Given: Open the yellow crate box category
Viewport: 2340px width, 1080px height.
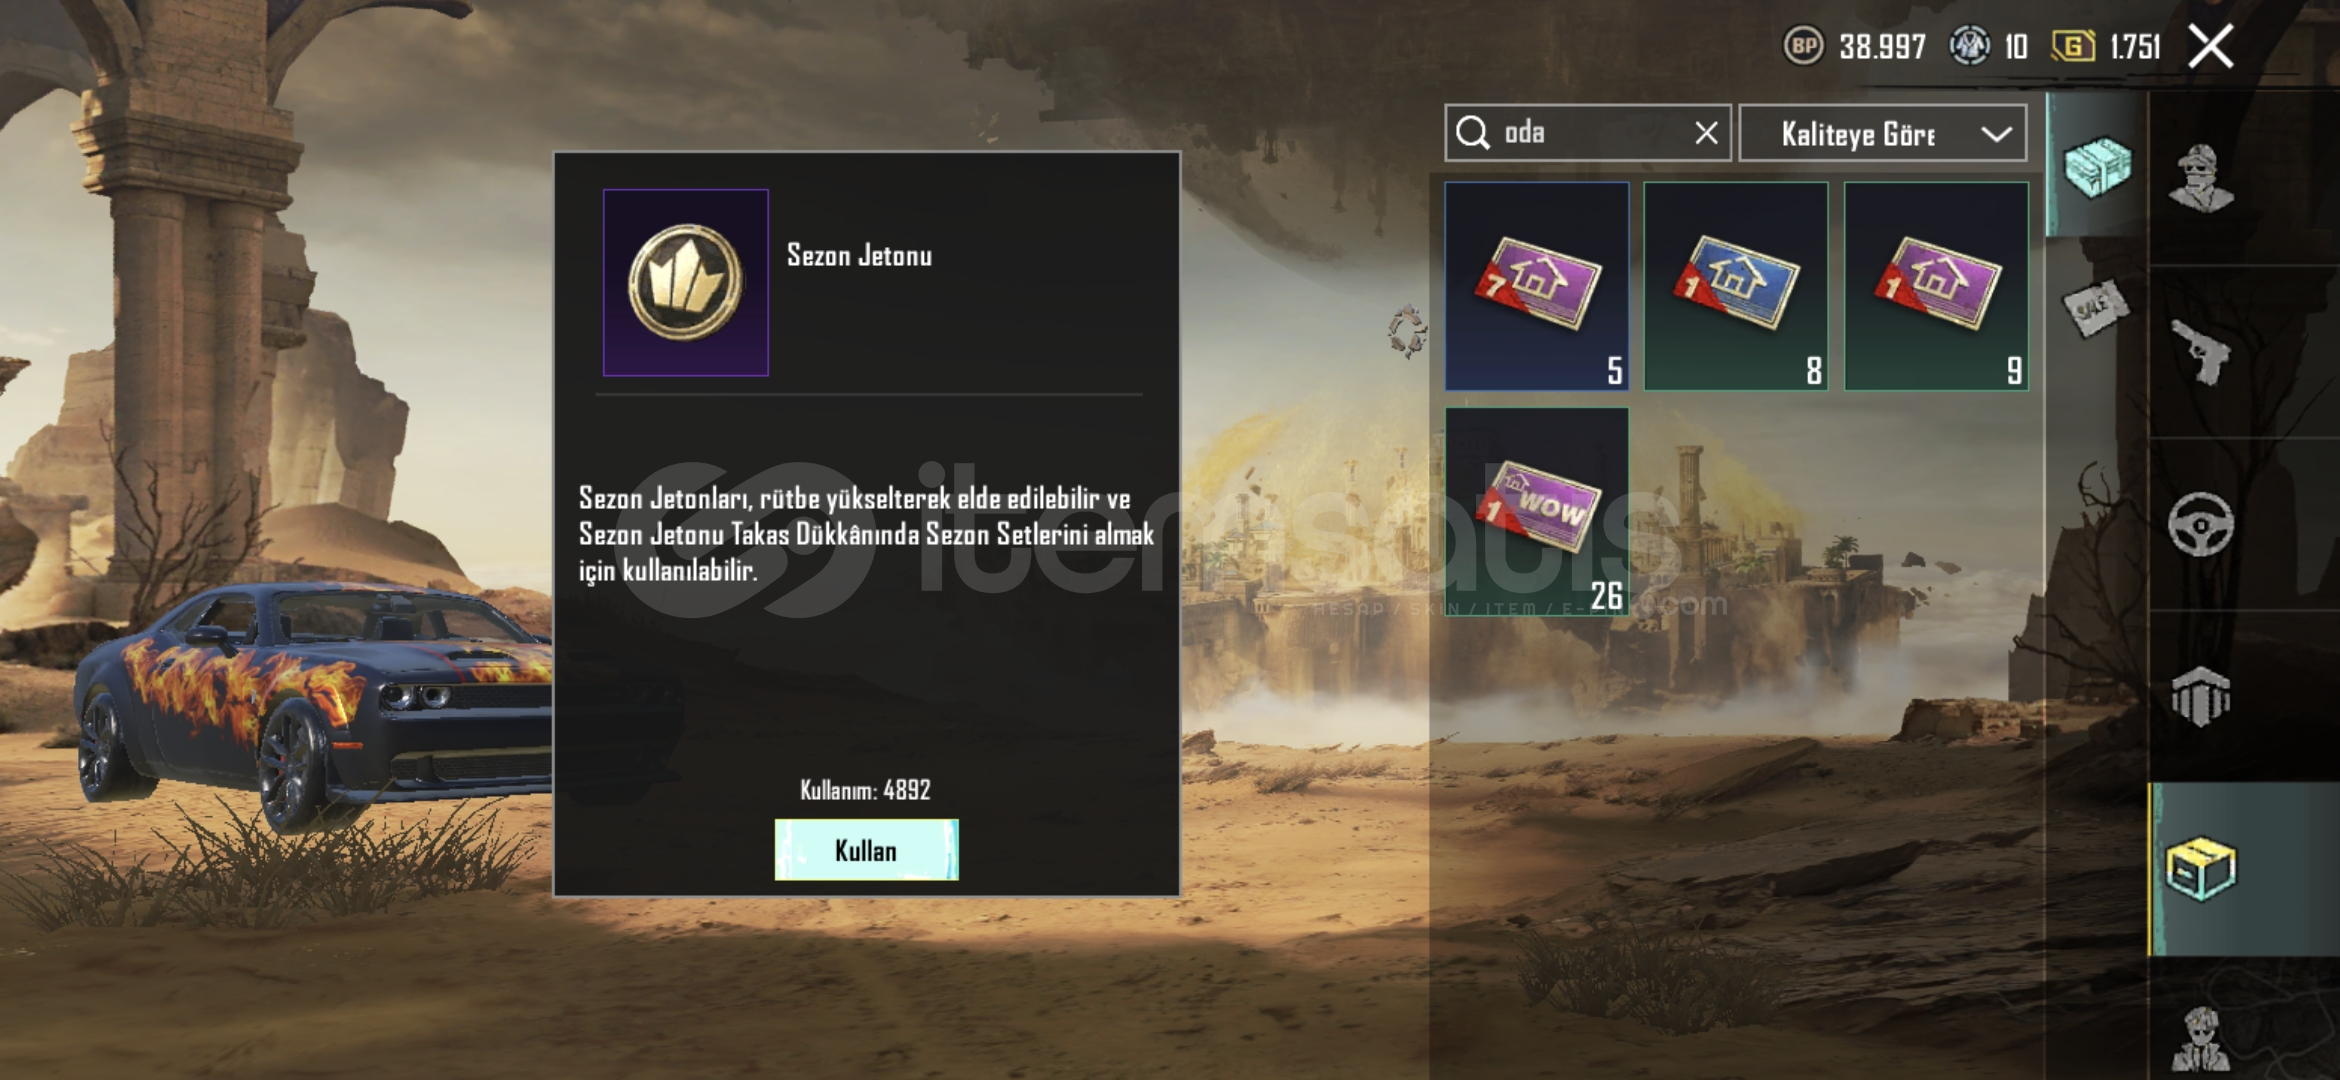Looking at the screenshot, I should coord(2201,869).
